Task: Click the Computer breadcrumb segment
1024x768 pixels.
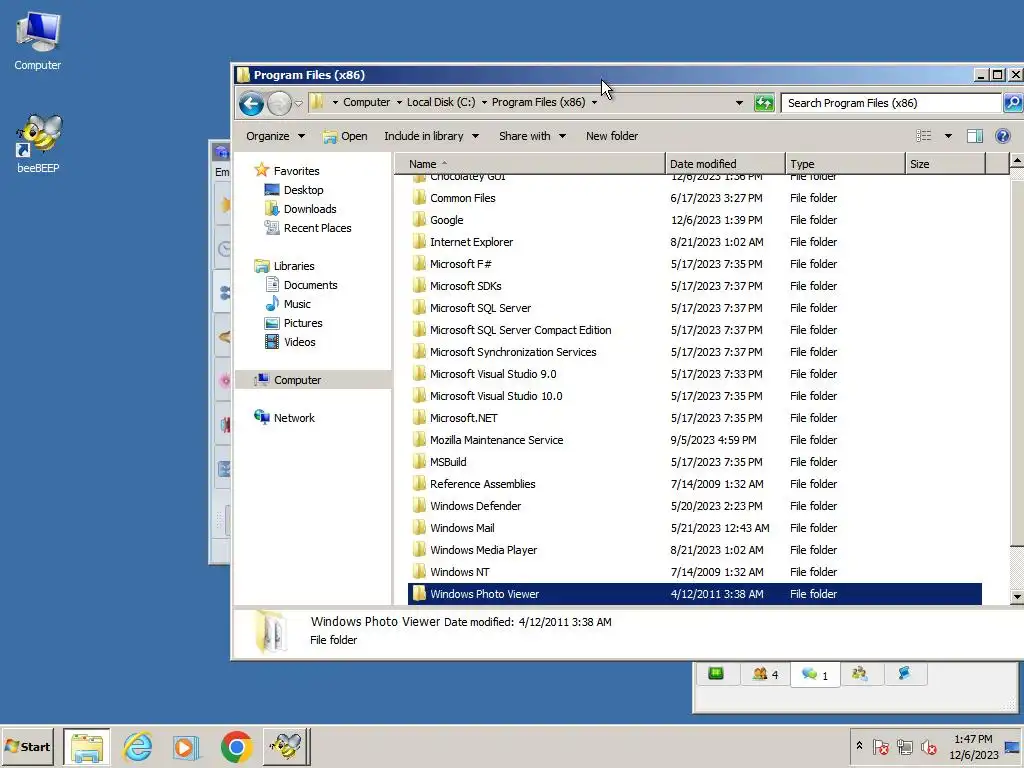Action: tap(366, 103)
